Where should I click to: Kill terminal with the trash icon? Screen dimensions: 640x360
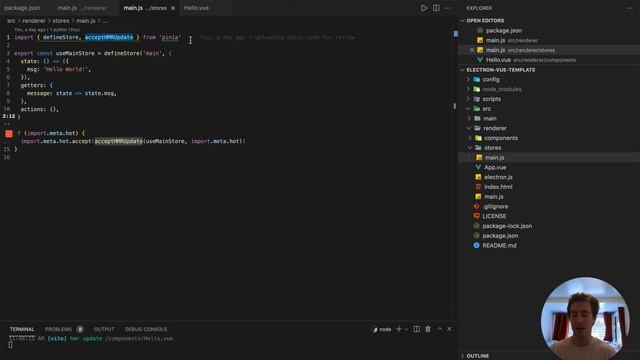(x=428, y=329)
